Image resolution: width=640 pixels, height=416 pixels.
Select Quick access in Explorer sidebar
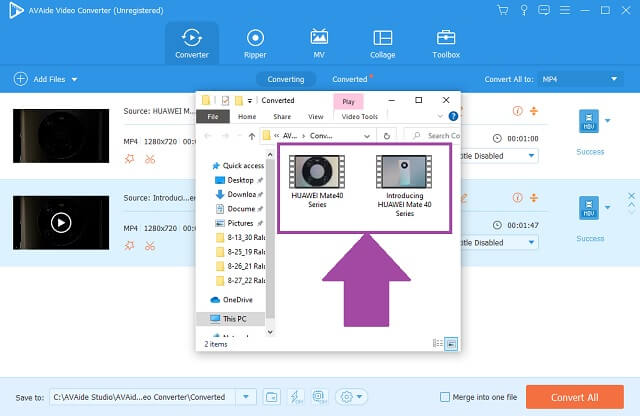tap(239, 165)
